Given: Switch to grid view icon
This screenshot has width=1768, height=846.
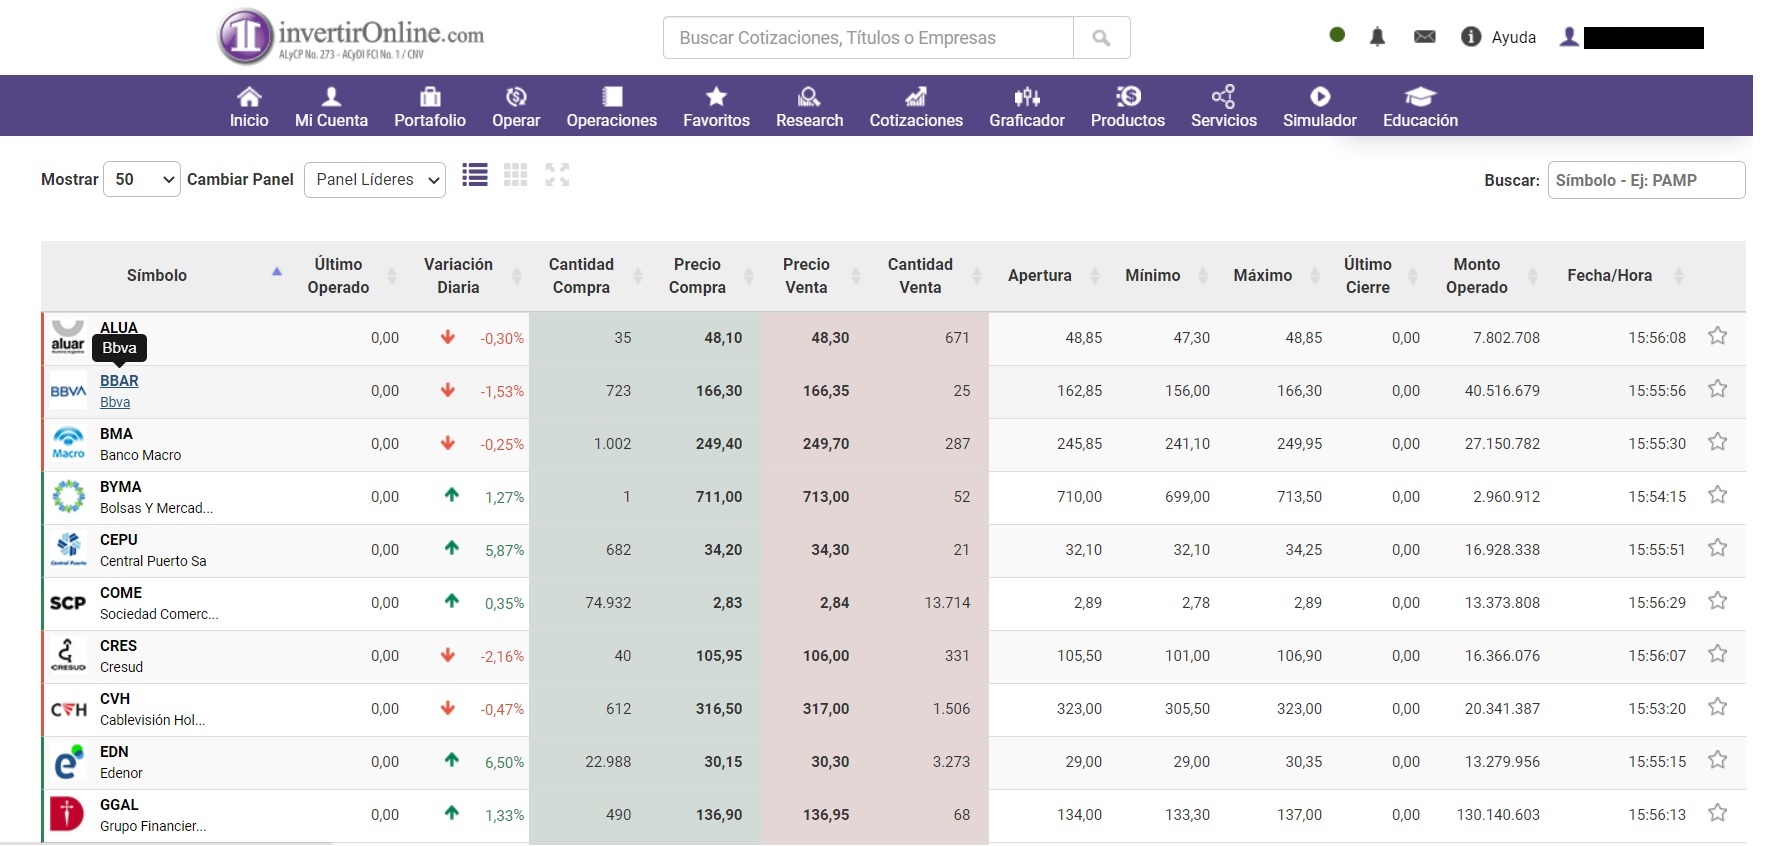Looking at the screenshot, I should pyautogui.click(x=516, y=176).
